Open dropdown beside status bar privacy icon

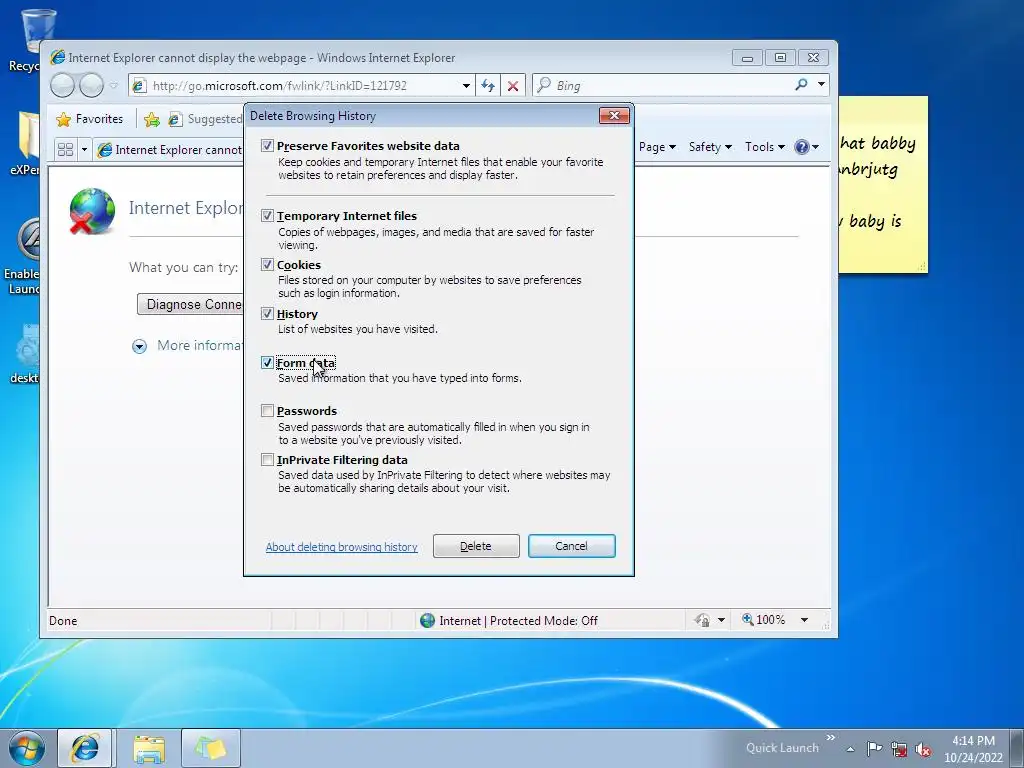(721, 620)
